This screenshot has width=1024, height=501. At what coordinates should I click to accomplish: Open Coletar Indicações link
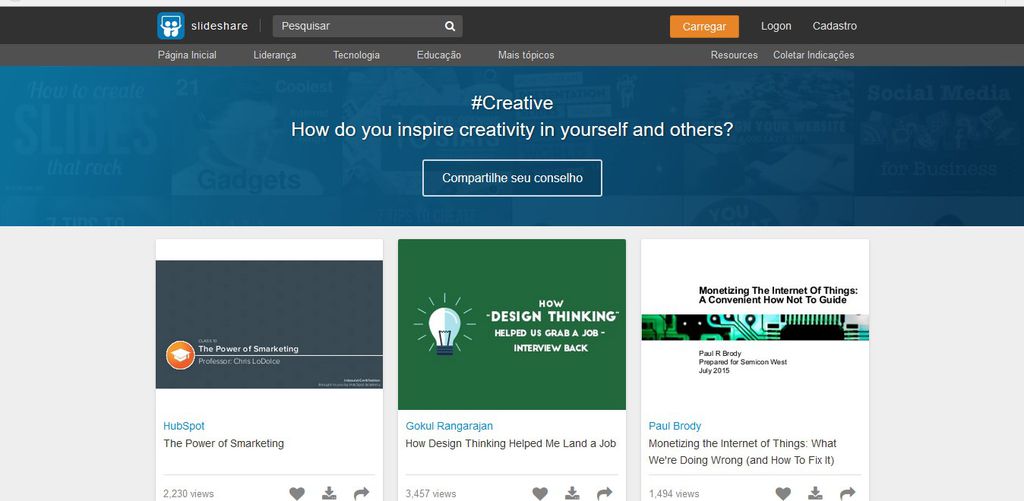tap(814, 55)
